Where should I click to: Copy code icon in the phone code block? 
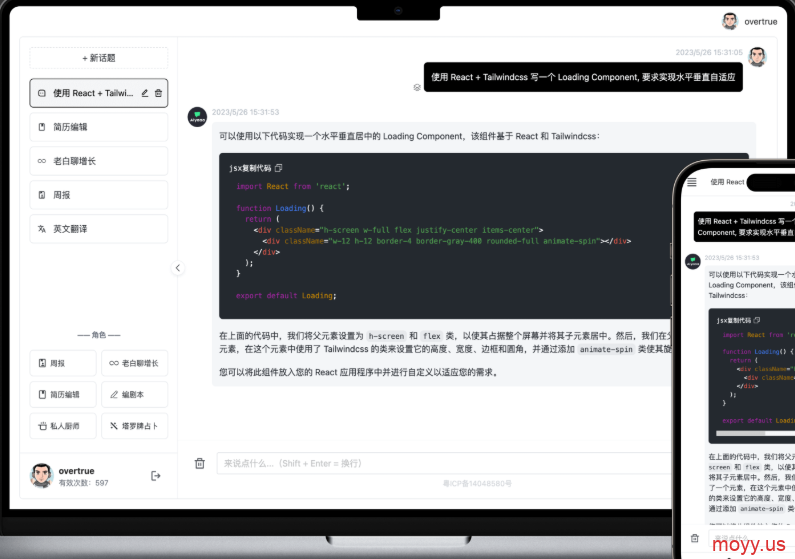click(757, 320)
